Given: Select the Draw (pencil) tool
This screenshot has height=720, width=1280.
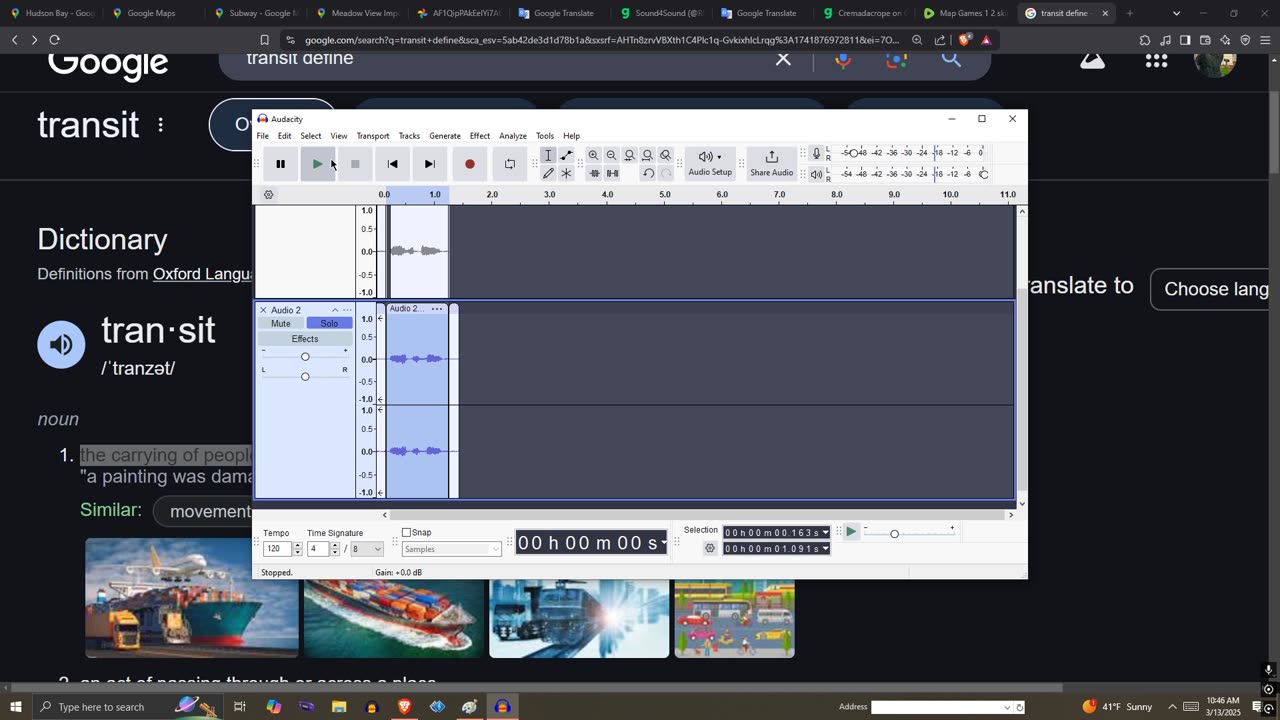Looking at the screenshot, I should click(x=548, y=173).
